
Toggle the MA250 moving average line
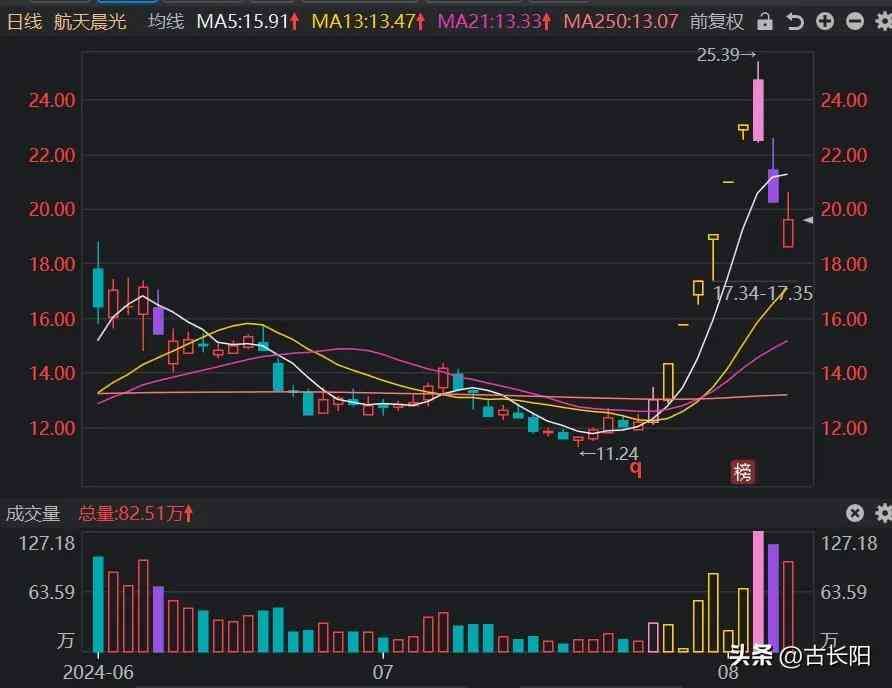[620, 21]
